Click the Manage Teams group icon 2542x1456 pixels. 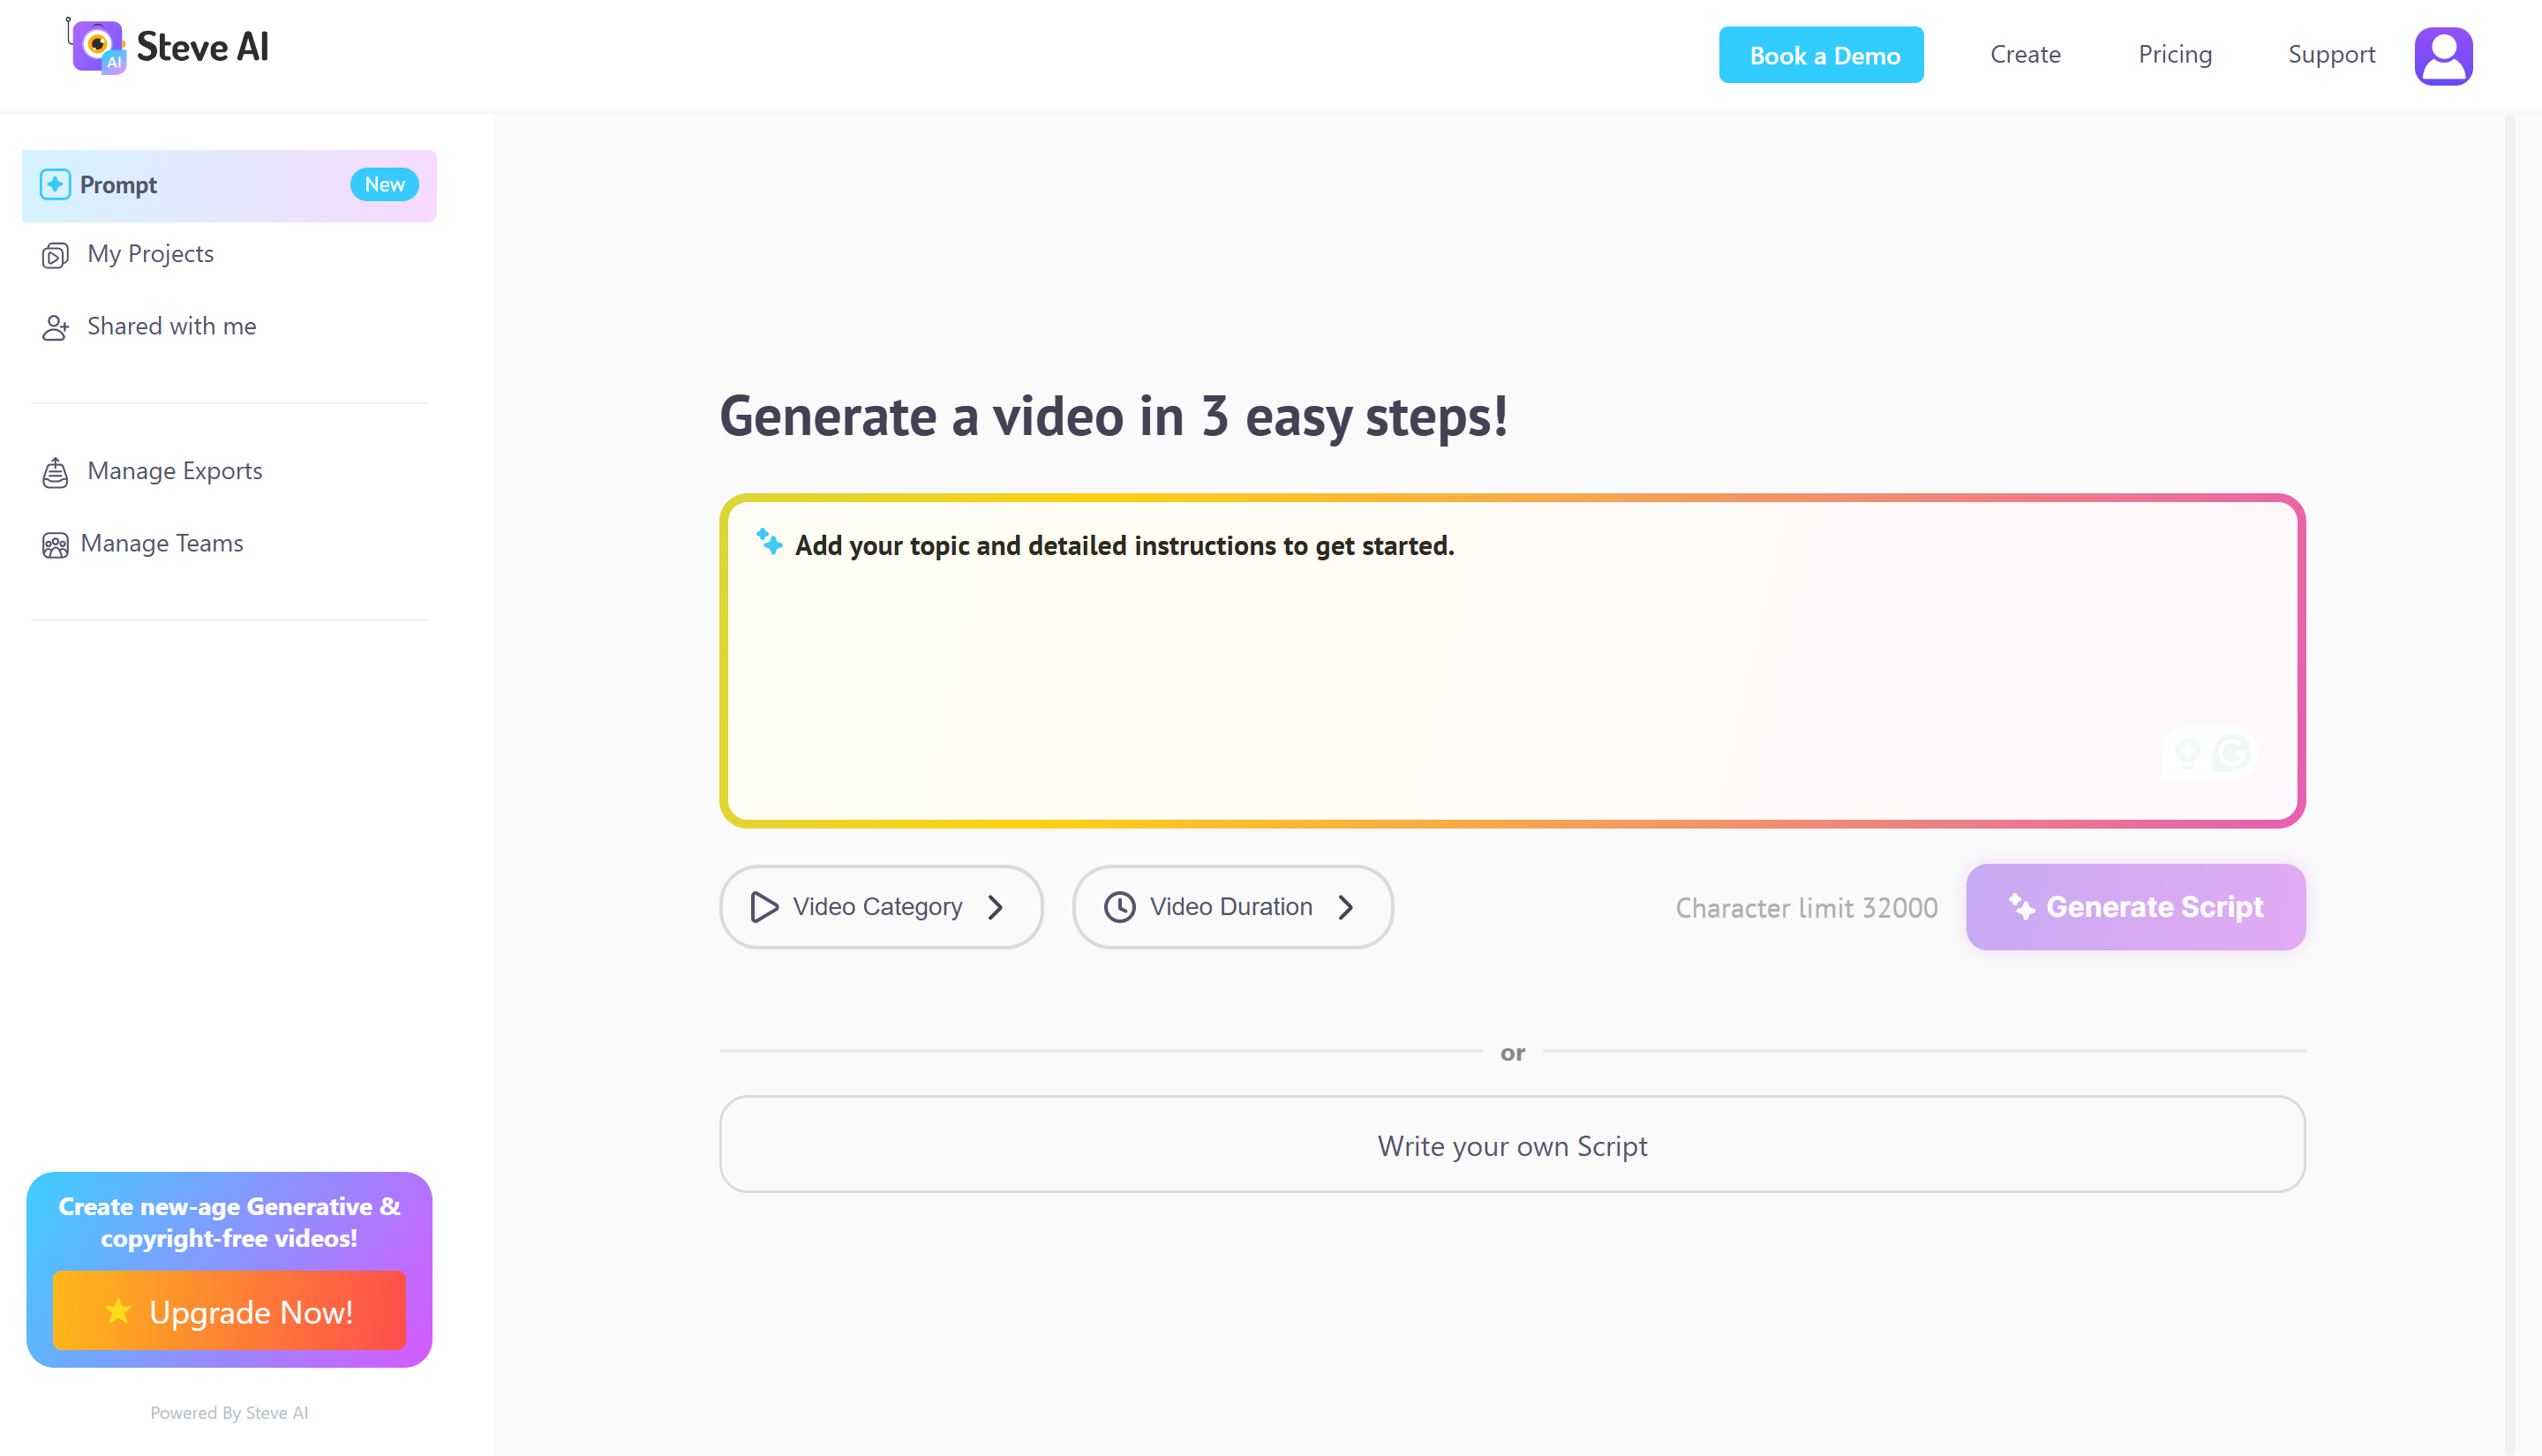55,545
